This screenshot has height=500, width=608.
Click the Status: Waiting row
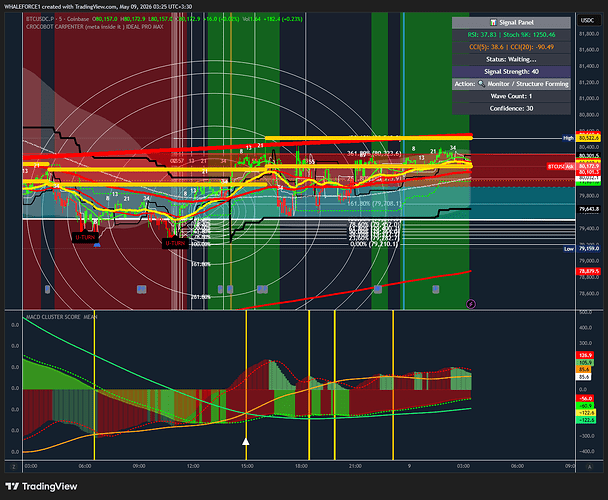(x=511, y=59)
